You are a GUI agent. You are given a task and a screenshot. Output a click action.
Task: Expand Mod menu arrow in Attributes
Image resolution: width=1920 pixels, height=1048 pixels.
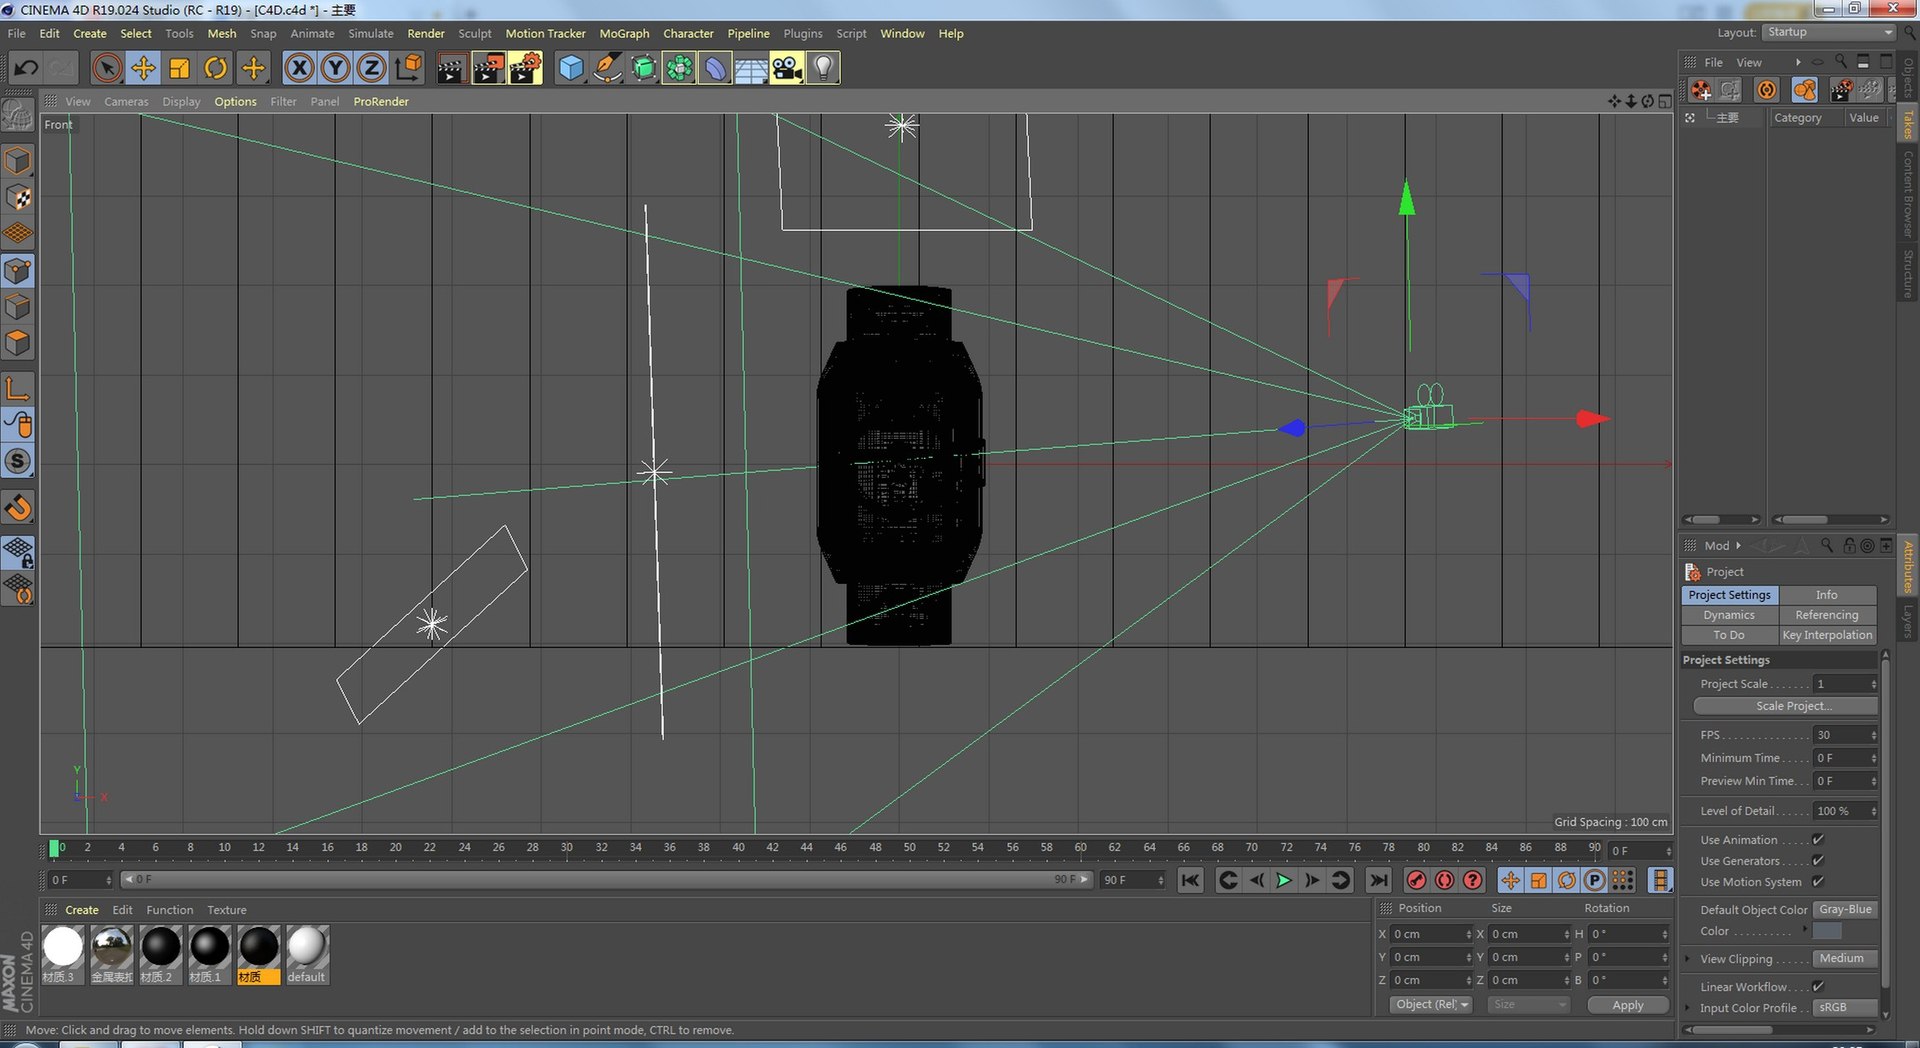tap(1738, 546)
